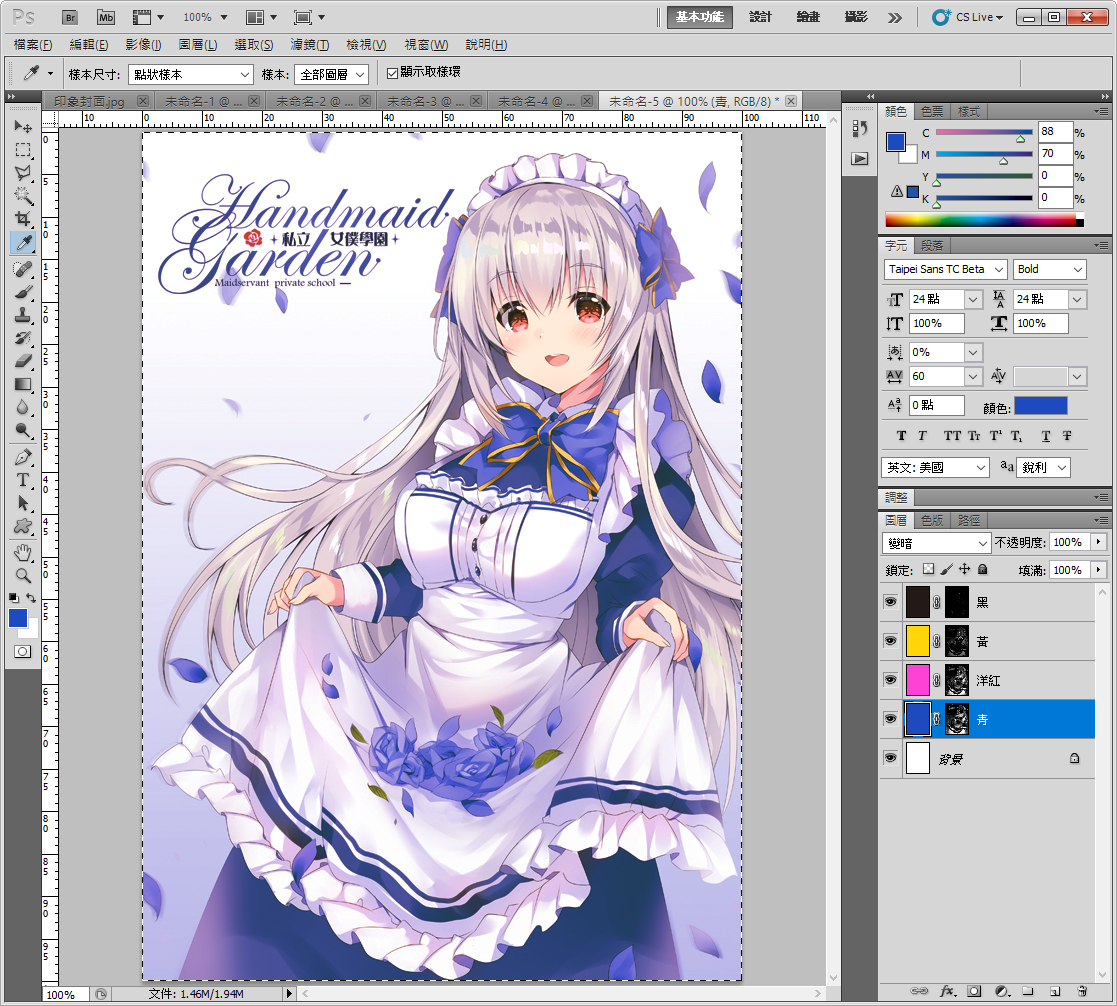The image size is (1117, 1006).
Task: Select the Polygonal Lasso tool
Action: [23, 172]
